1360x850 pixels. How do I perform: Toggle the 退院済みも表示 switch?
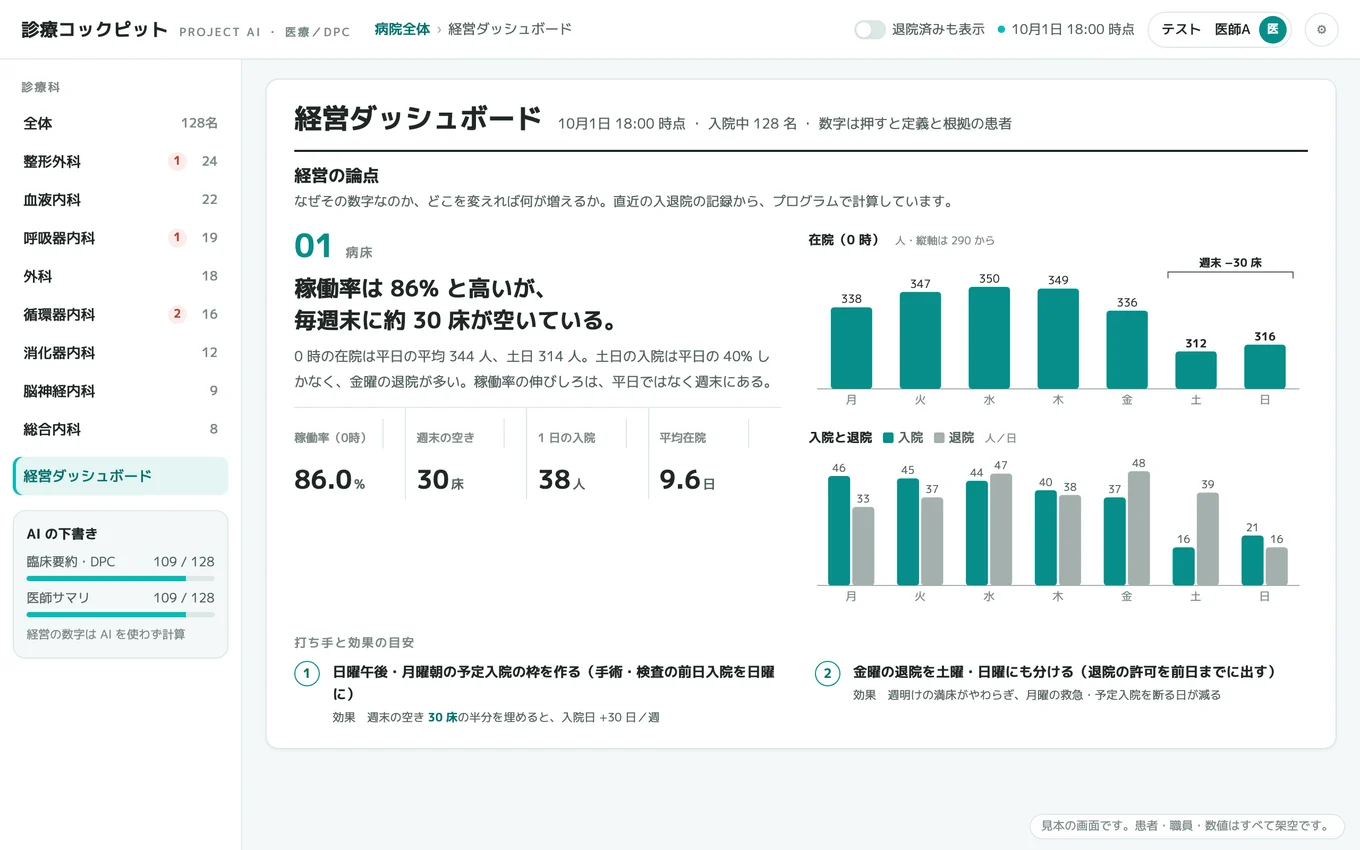[x=870, y=30]
